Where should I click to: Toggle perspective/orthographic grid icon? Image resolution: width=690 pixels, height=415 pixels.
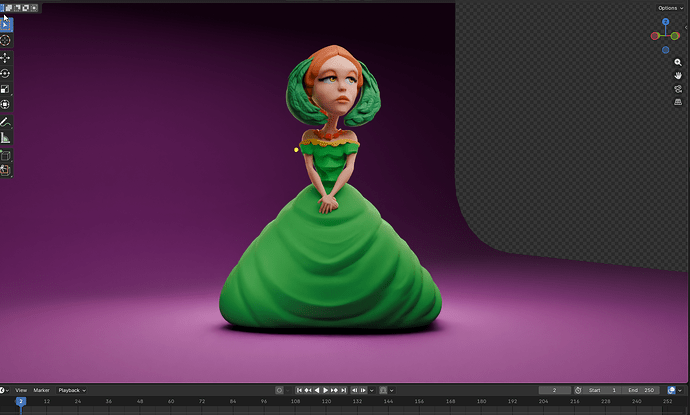[678, 102]
